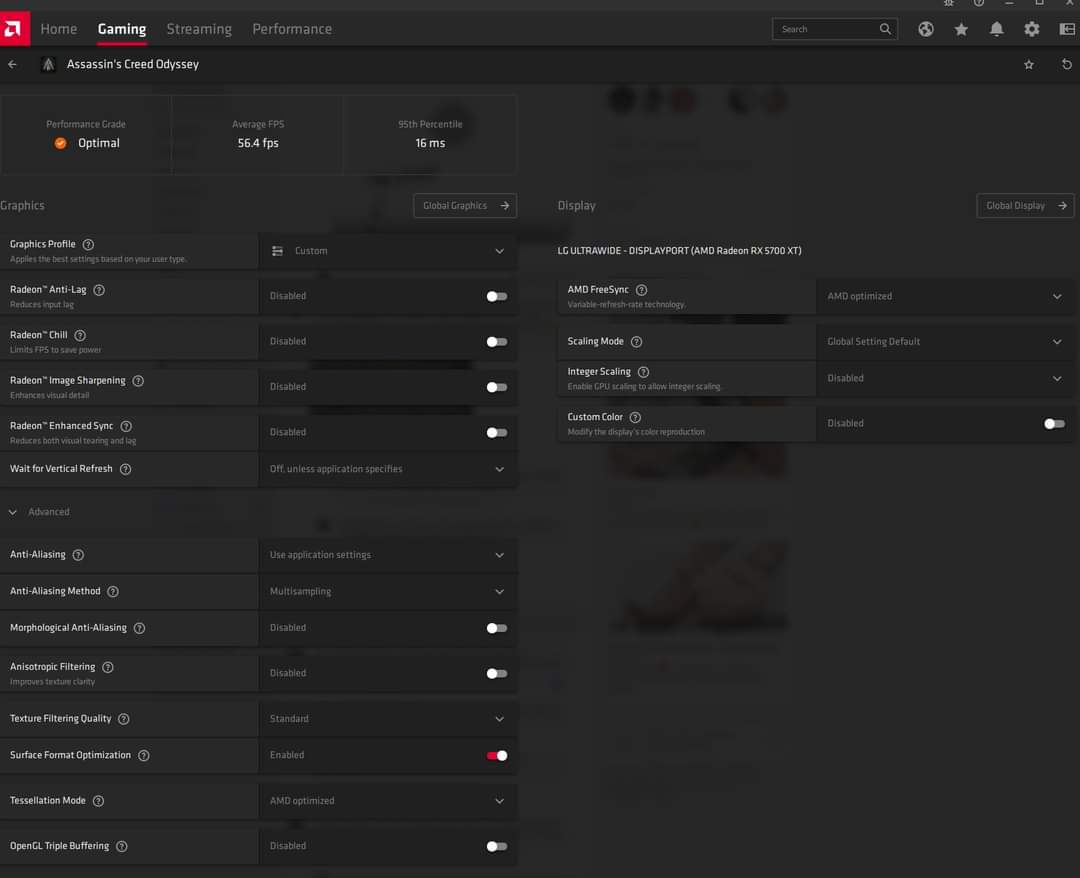Image resolution: width=1080 pixels, height=878 pixels.
Task: Show help for Anti-Aliasing setting
Action: point(78,555)
